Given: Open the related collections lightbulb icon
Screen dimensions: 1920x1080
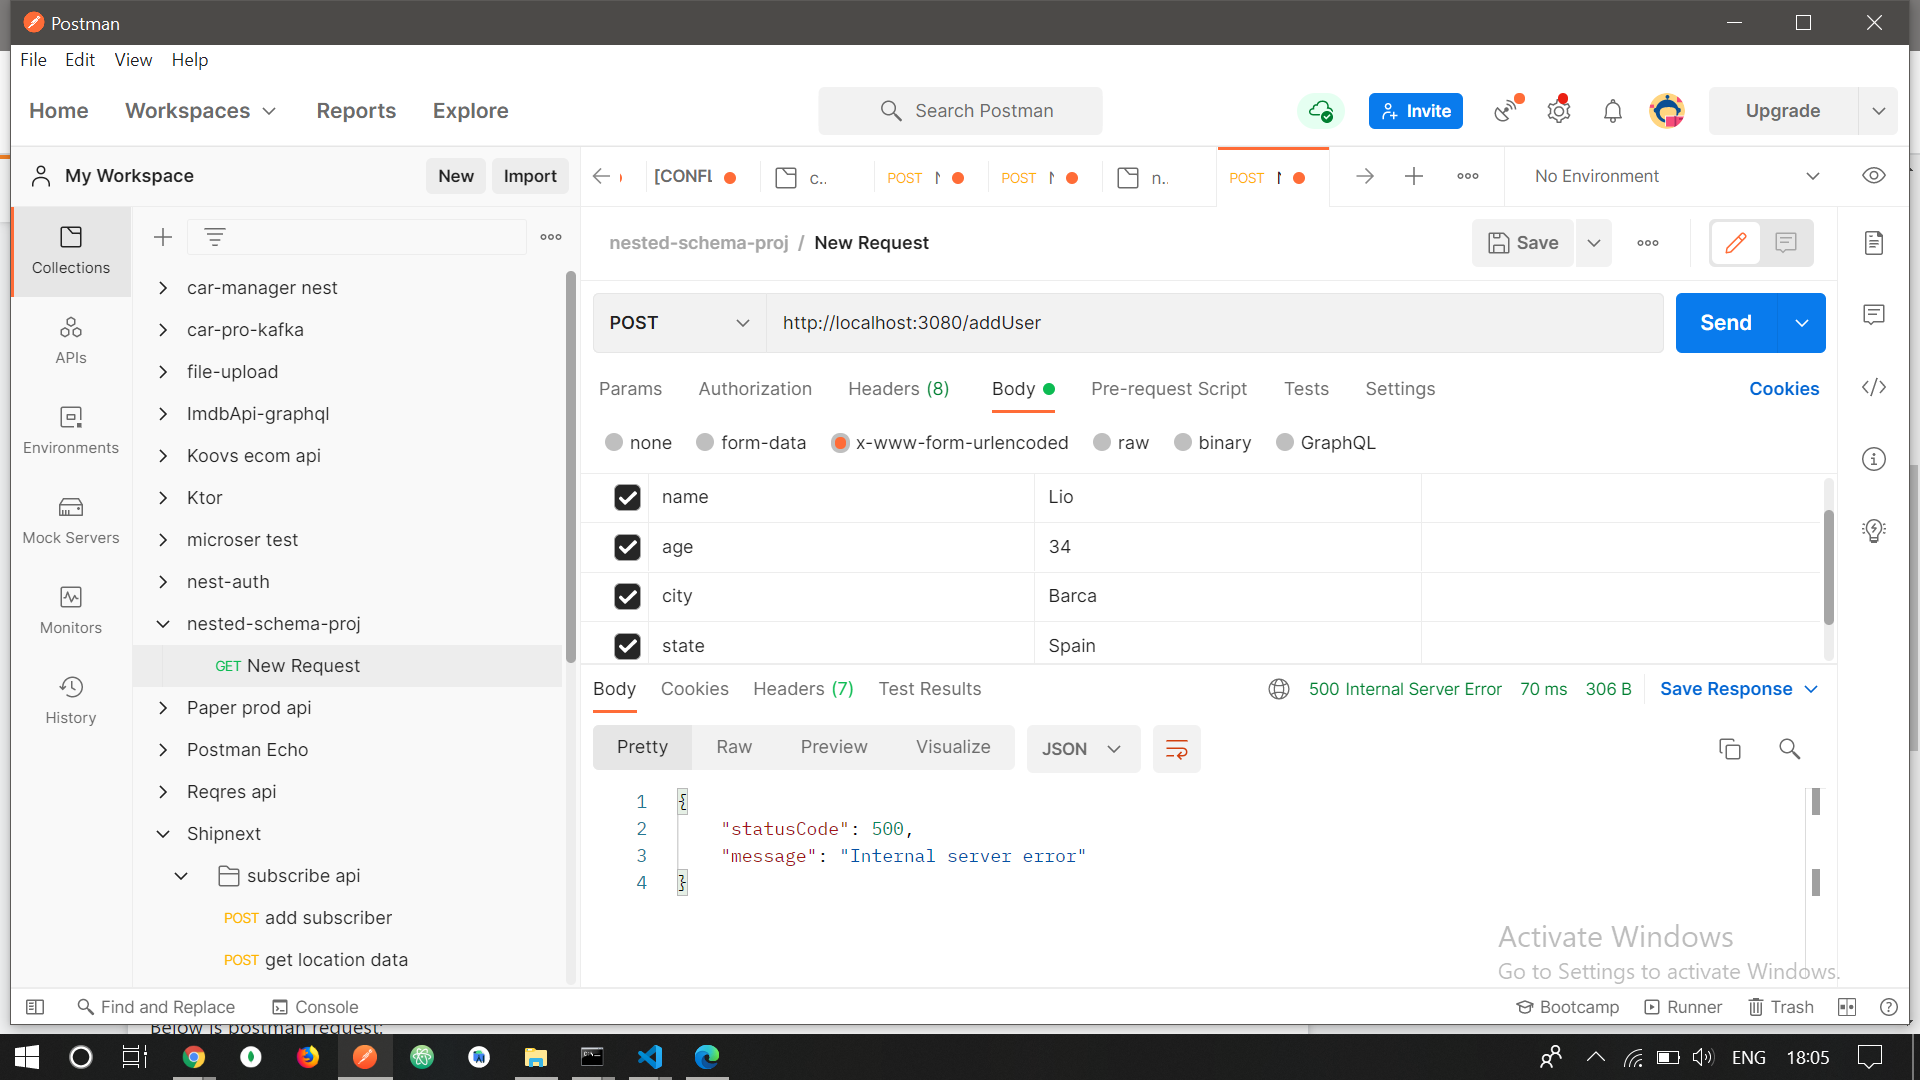Looking at the screenshot, I should tap(1874, 530).
